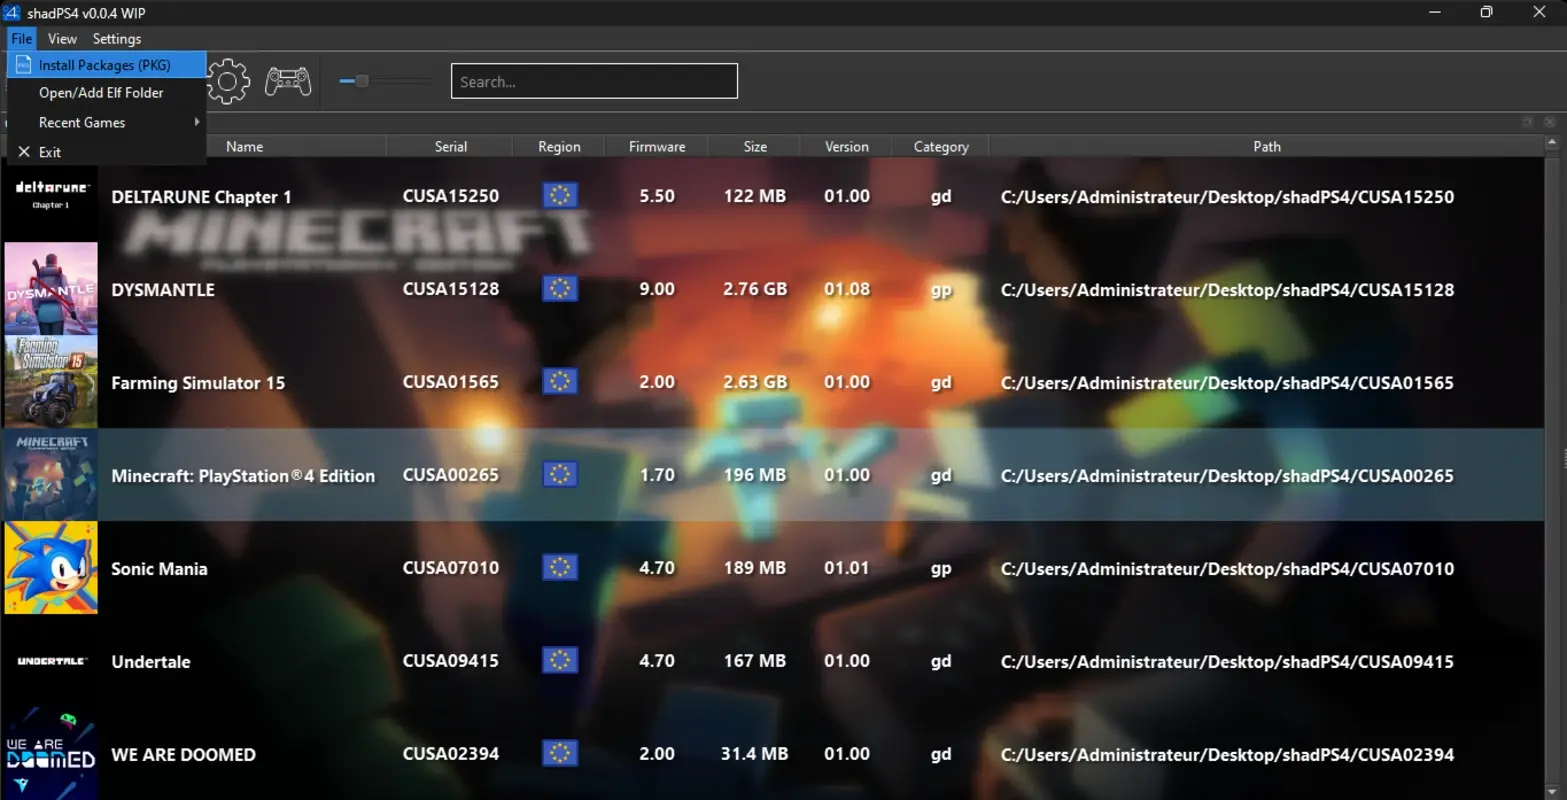Click the EU flag icon for DELTARUNE Chapter 1
Screen dimensions: 1567x800
pyautogui.click(x=559, y=194)
